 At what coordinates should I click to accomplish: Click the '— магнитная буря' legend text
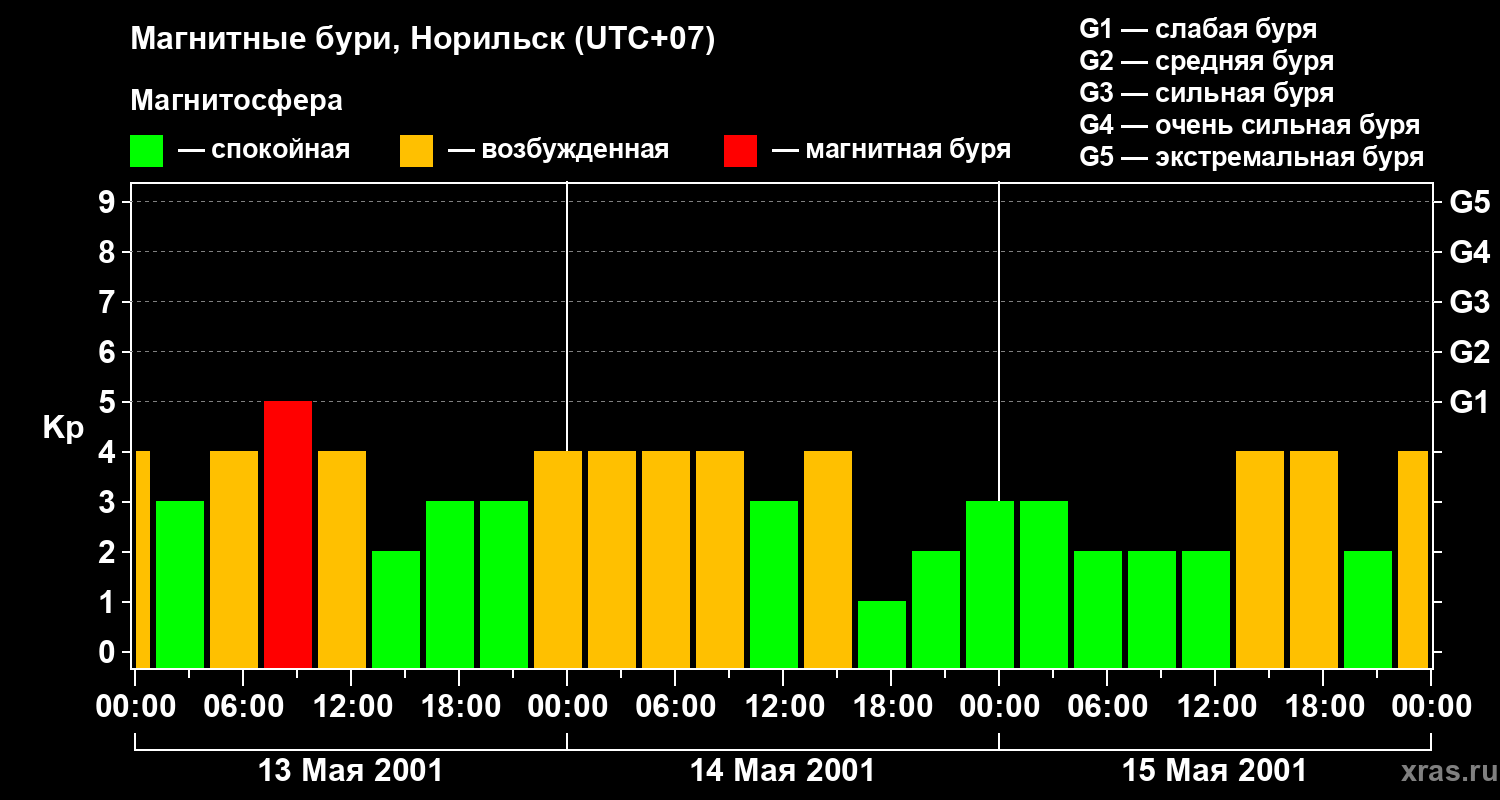click(891, 150)
